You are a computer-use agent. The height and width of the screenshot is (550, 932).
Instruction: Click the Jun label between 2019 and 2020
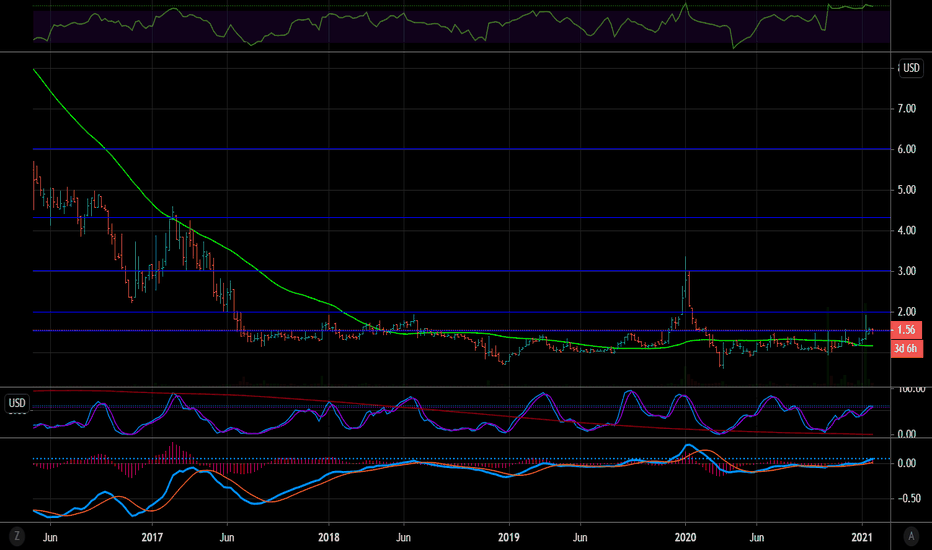(x=580, y=538)
